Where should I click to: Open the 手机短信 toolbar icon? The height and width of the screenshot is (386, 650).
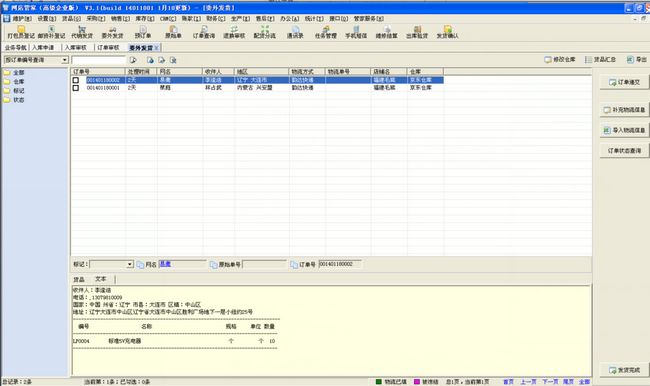point(356,32)
